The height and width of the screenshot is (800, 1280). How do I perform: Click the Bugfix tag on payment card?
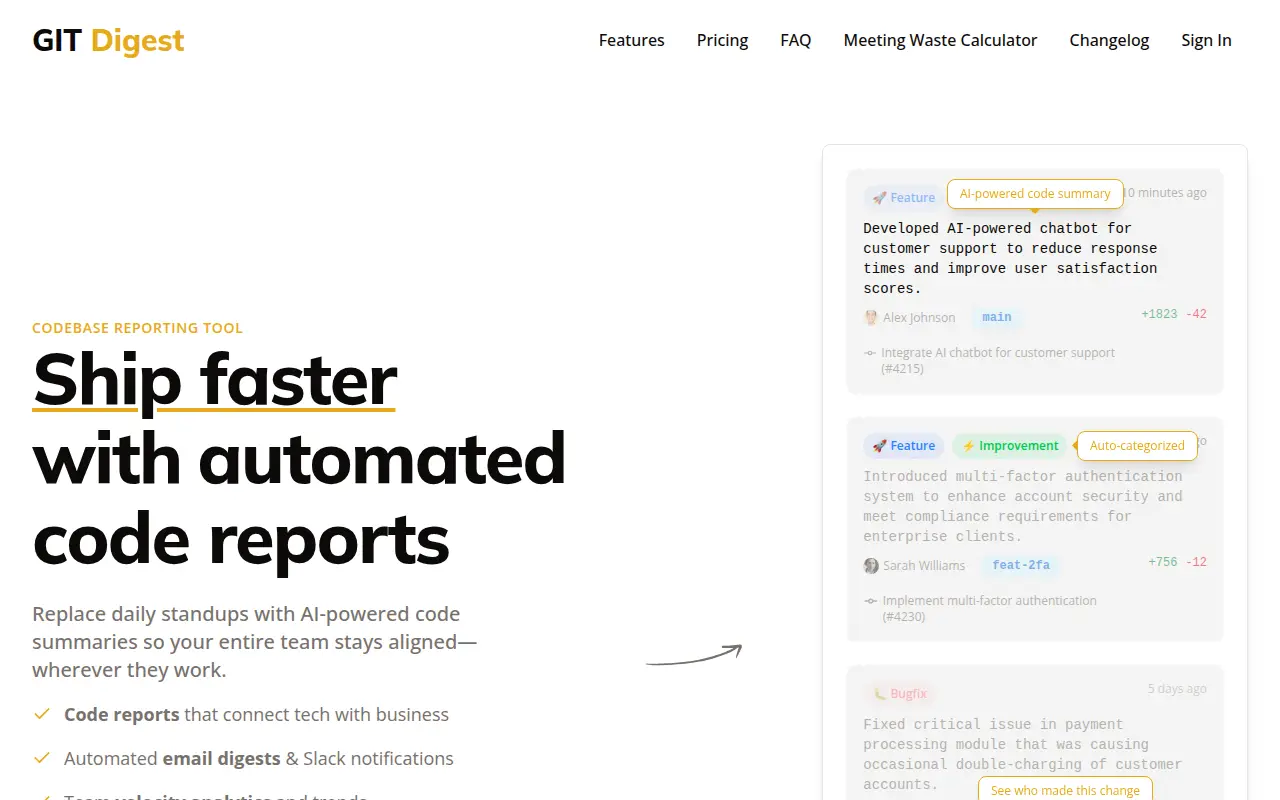click(900, 694)
